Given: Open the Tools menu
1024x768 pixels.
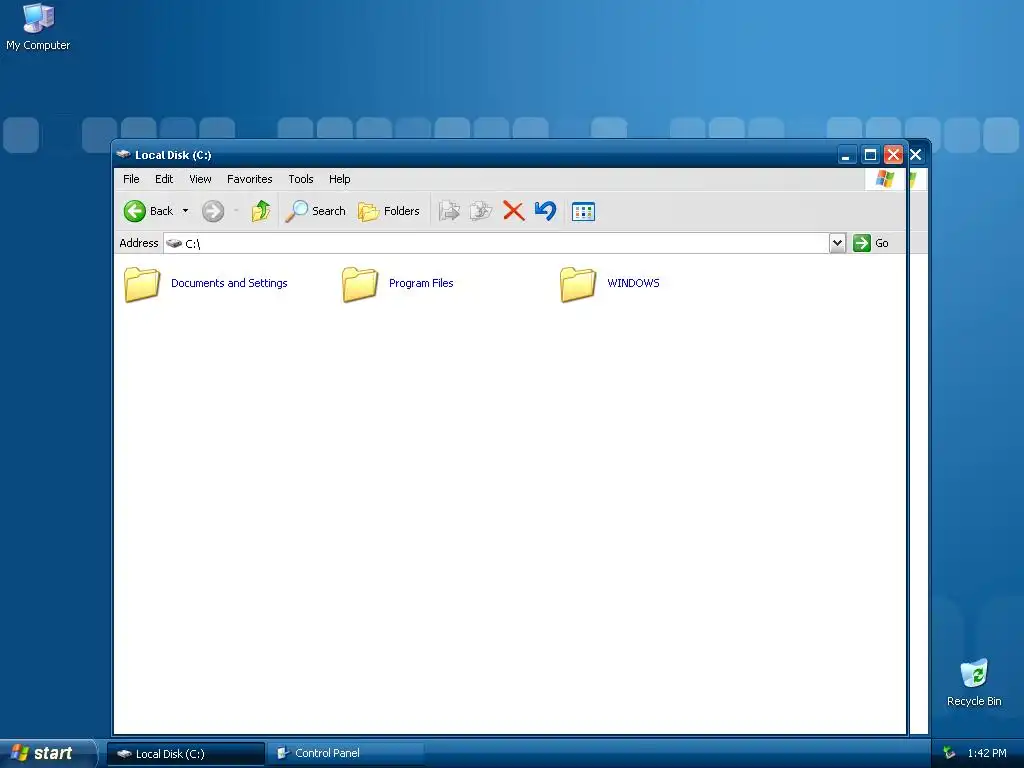Looking at the screenshot, I should coord(301,179).
